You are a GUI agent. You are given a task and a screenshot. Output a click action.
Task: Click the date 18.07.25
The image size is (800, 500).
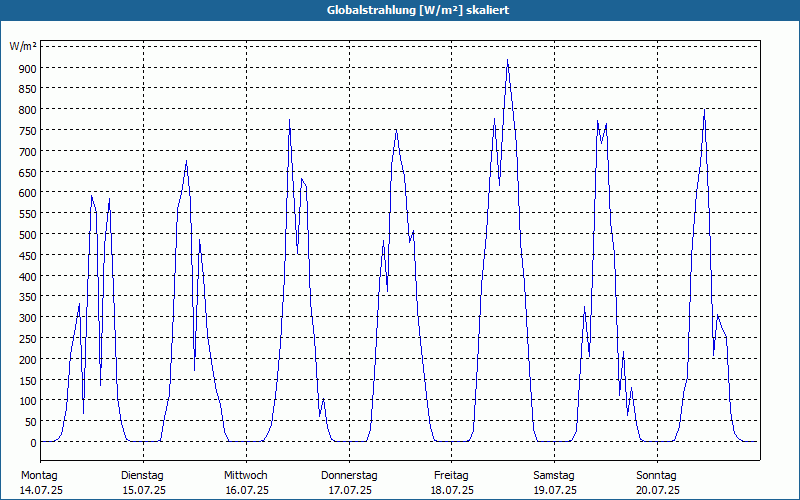(453, 491)
